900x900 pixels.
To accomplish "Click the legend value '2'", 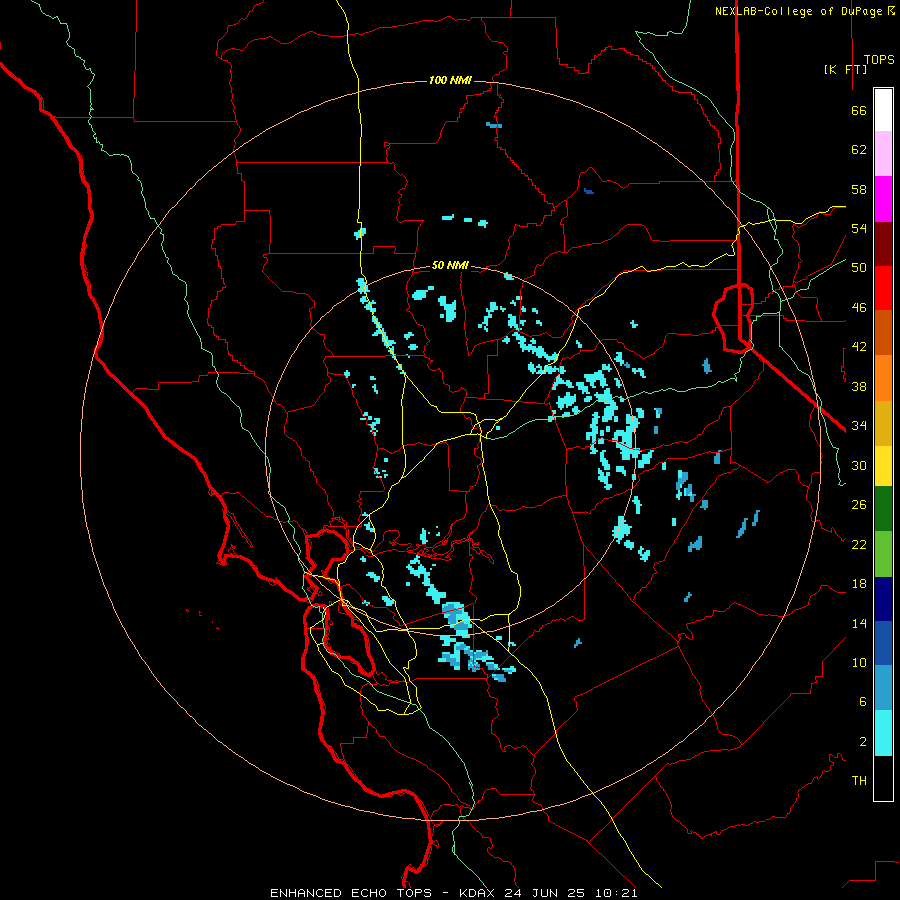I will pyautogui.click(x=863, y=741).
